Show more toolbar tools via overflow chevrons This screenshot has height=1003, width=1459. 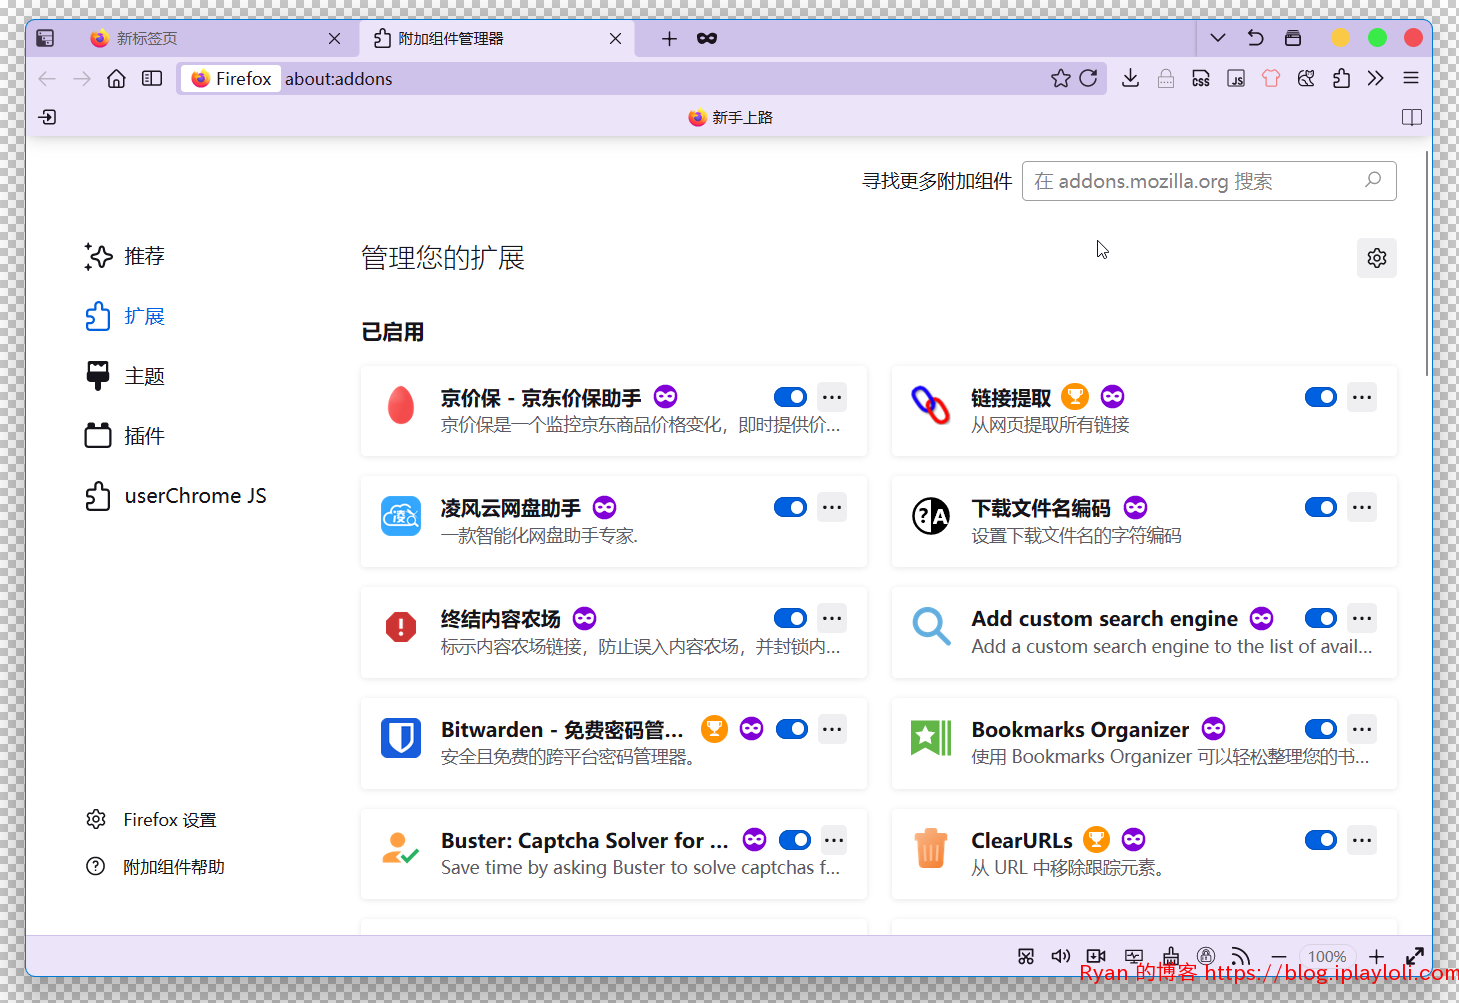coord(1376,79)
